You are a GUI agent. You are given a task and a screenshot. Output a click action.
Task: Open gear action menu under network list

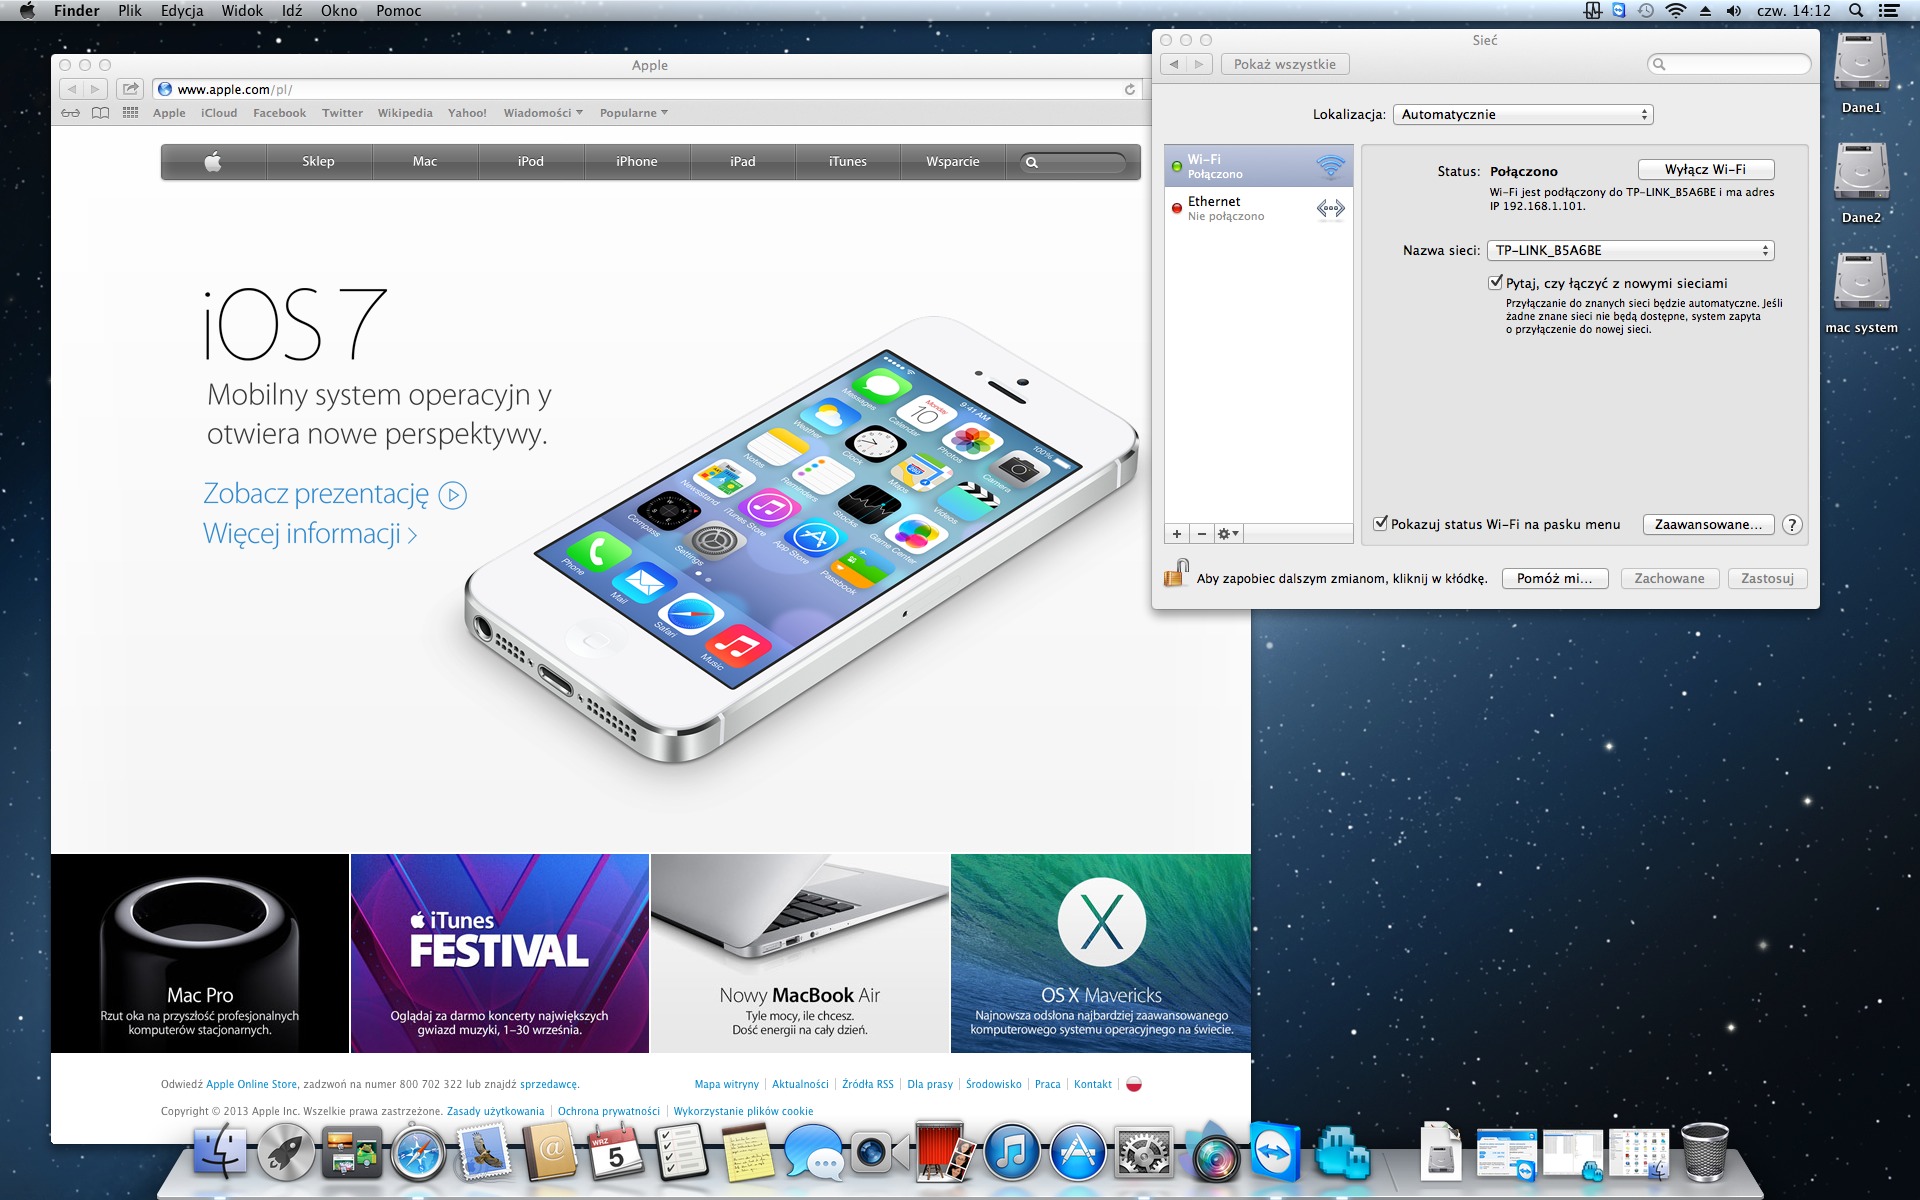click(1228, 534)
